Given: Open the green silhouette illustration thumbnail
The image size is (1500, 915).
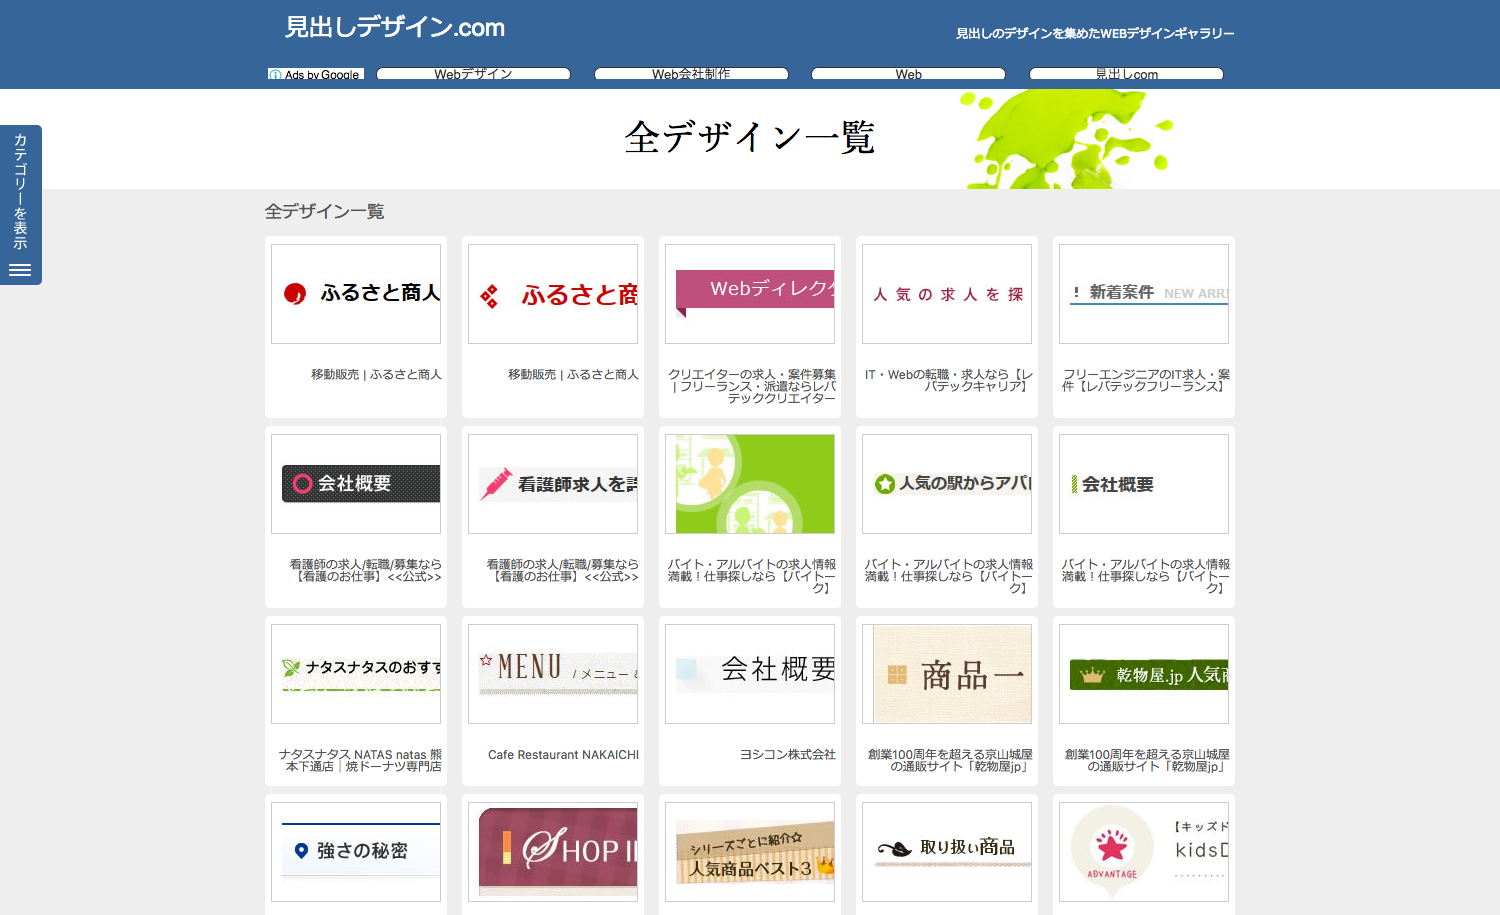Looking at the screenshot, I should pyautogui.click(x=750, y=484).
